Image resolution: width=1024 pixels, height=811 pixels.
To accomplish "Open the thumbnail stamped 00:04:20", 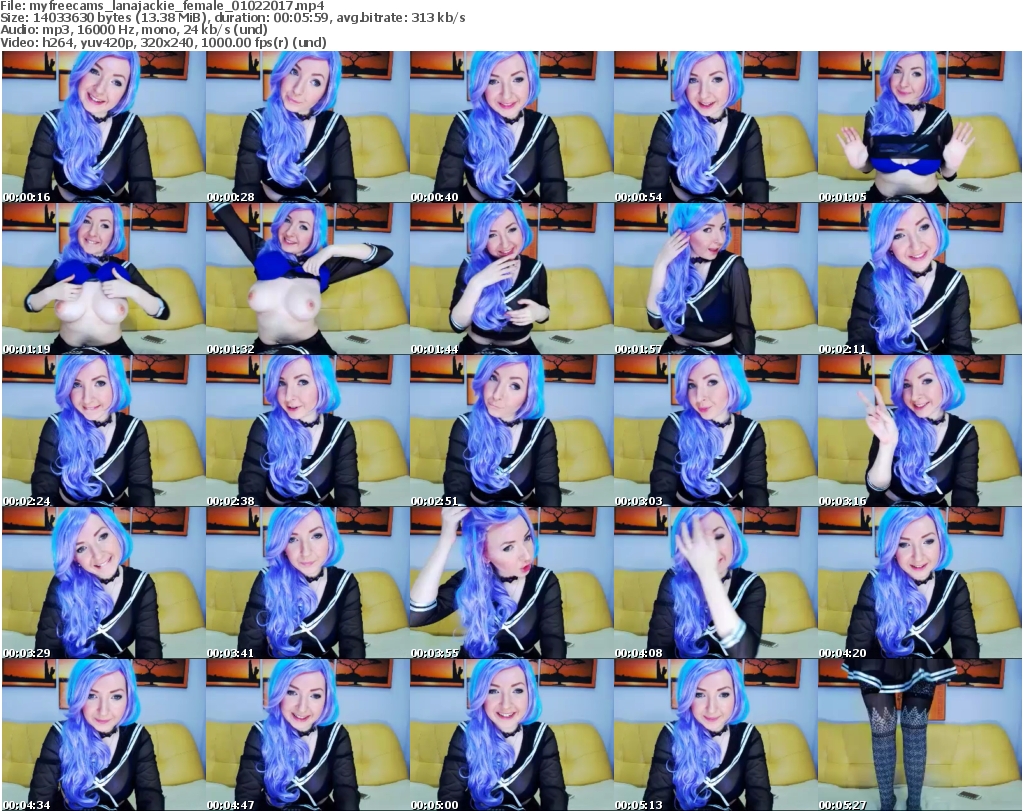I will pos(920,583).
